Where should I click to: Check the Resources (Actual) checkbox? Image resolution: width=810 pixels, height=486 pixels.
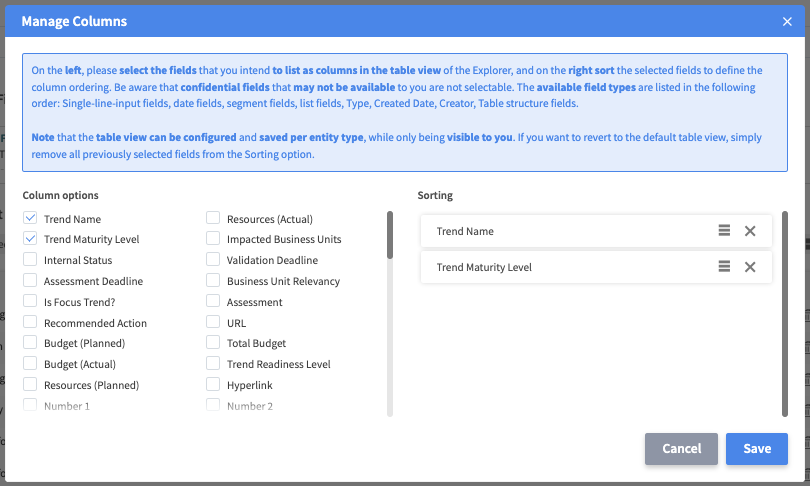click(213, 218)
